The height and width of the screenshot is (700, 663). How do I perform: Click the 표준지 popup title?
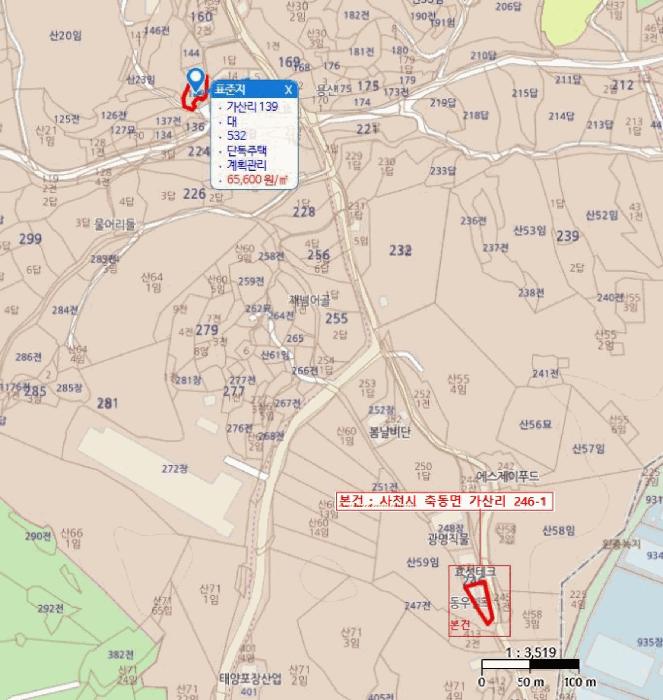pos(230,89)
